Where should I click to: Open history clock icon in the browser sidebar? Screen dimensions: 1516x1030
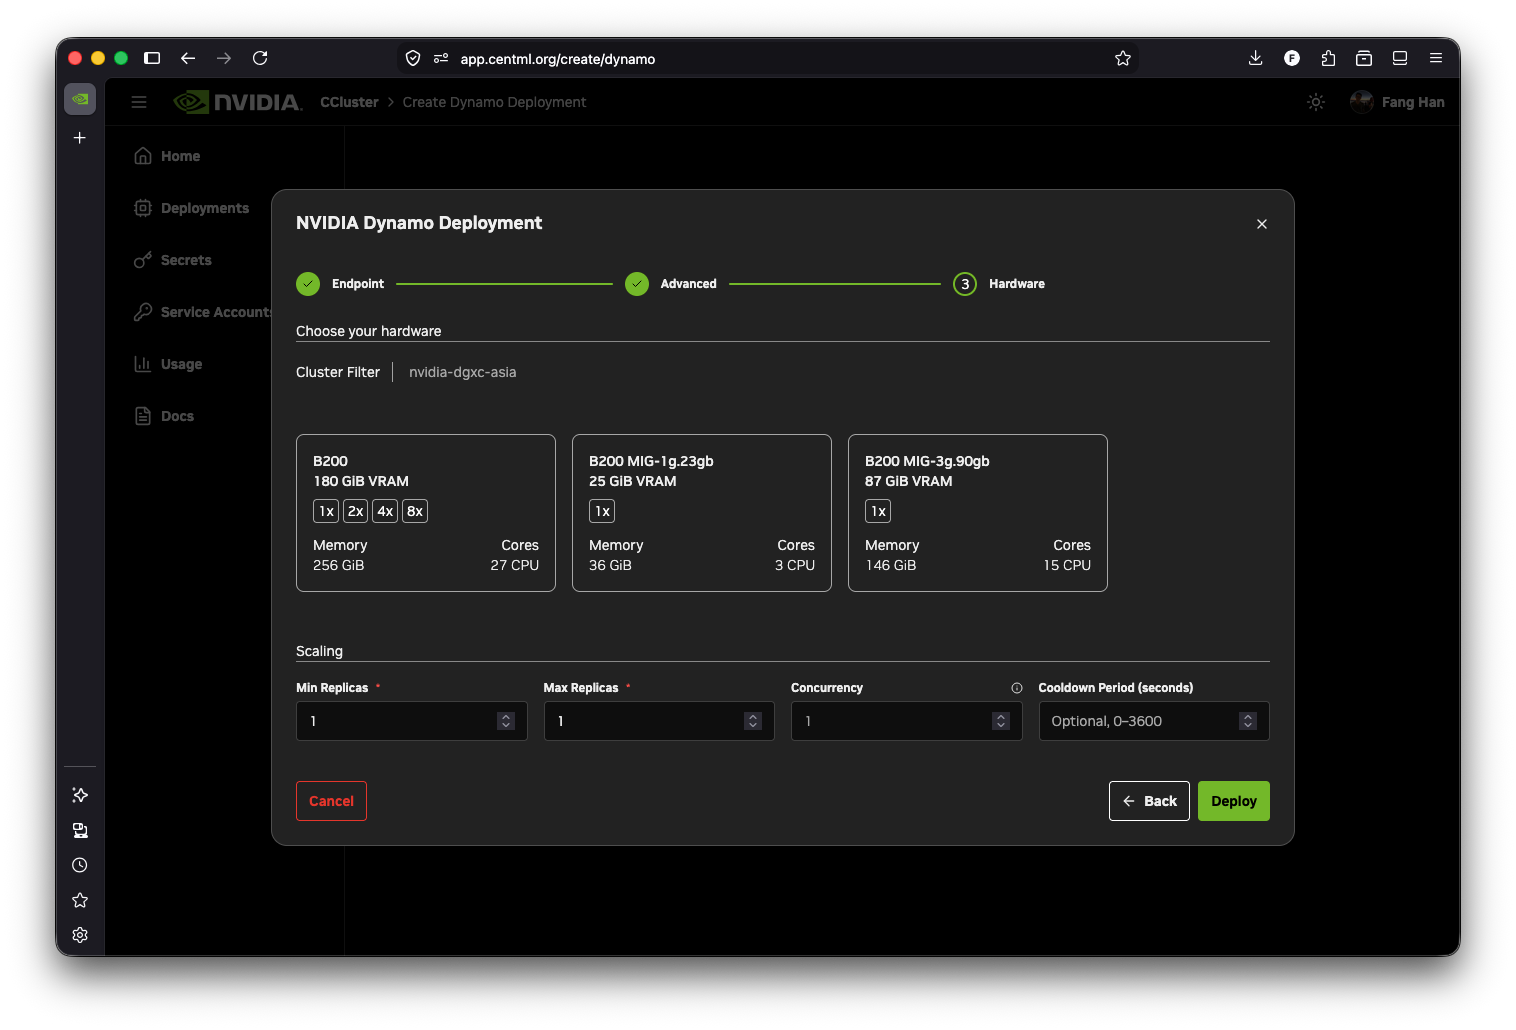[x=80, y=865]
